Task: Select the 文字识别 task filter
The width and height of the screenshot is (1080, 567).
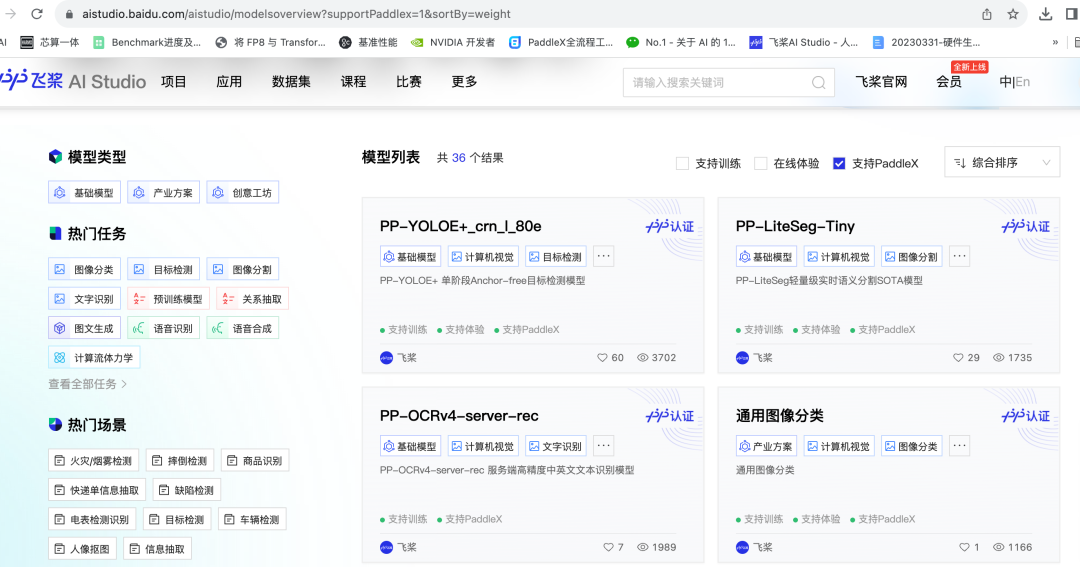Action: 84,298
